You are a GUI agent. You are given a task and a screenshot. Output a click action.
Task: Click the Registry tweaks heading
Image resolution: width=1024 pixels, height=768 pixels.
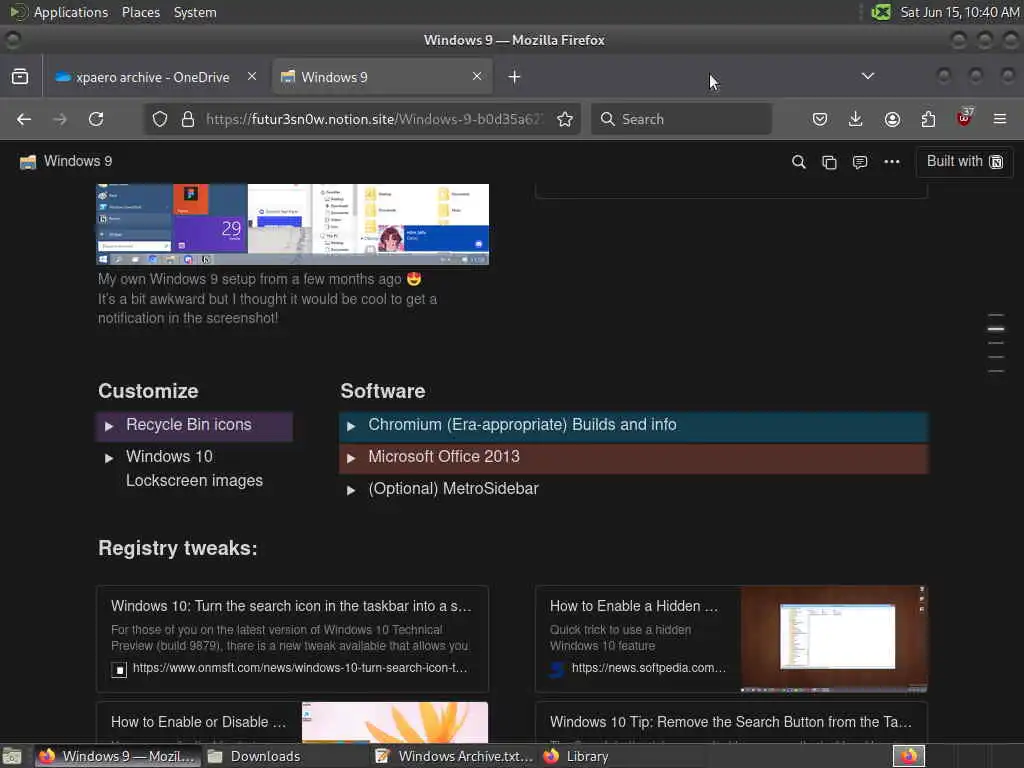[x=178, y=548]
